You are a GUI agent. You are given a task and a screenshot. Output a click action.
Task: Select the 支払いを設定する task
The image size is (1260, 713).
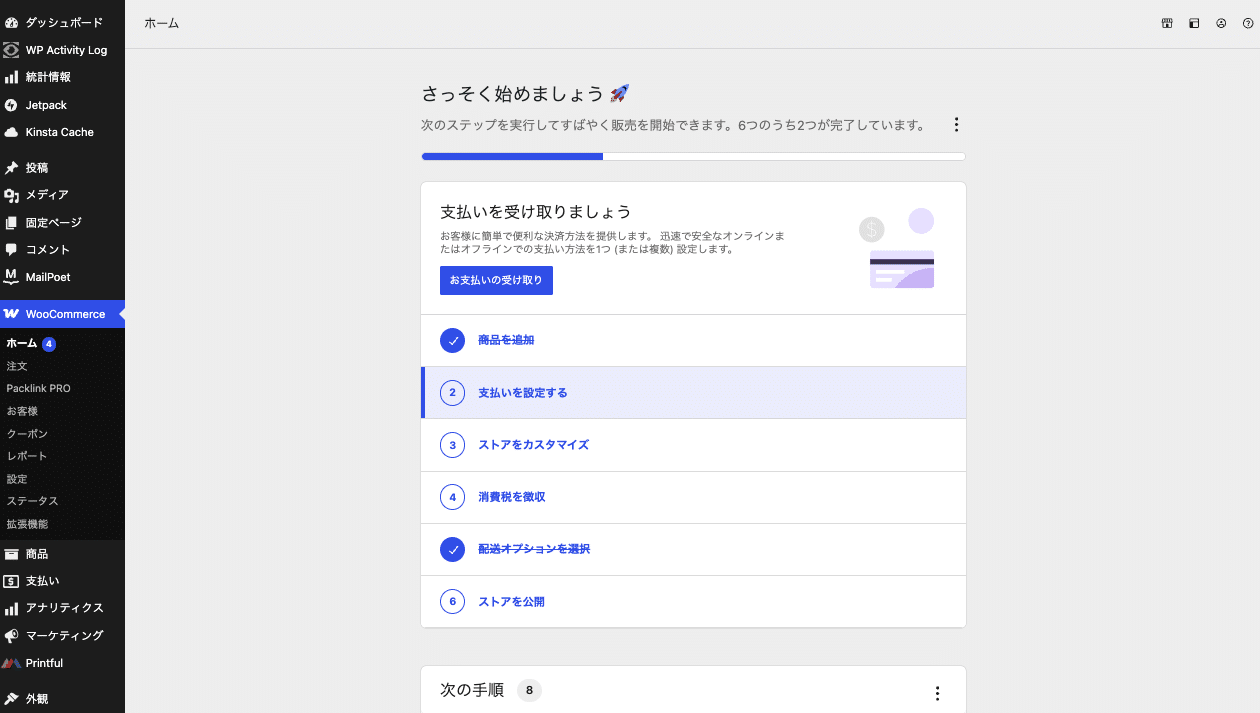coord(693,393)
